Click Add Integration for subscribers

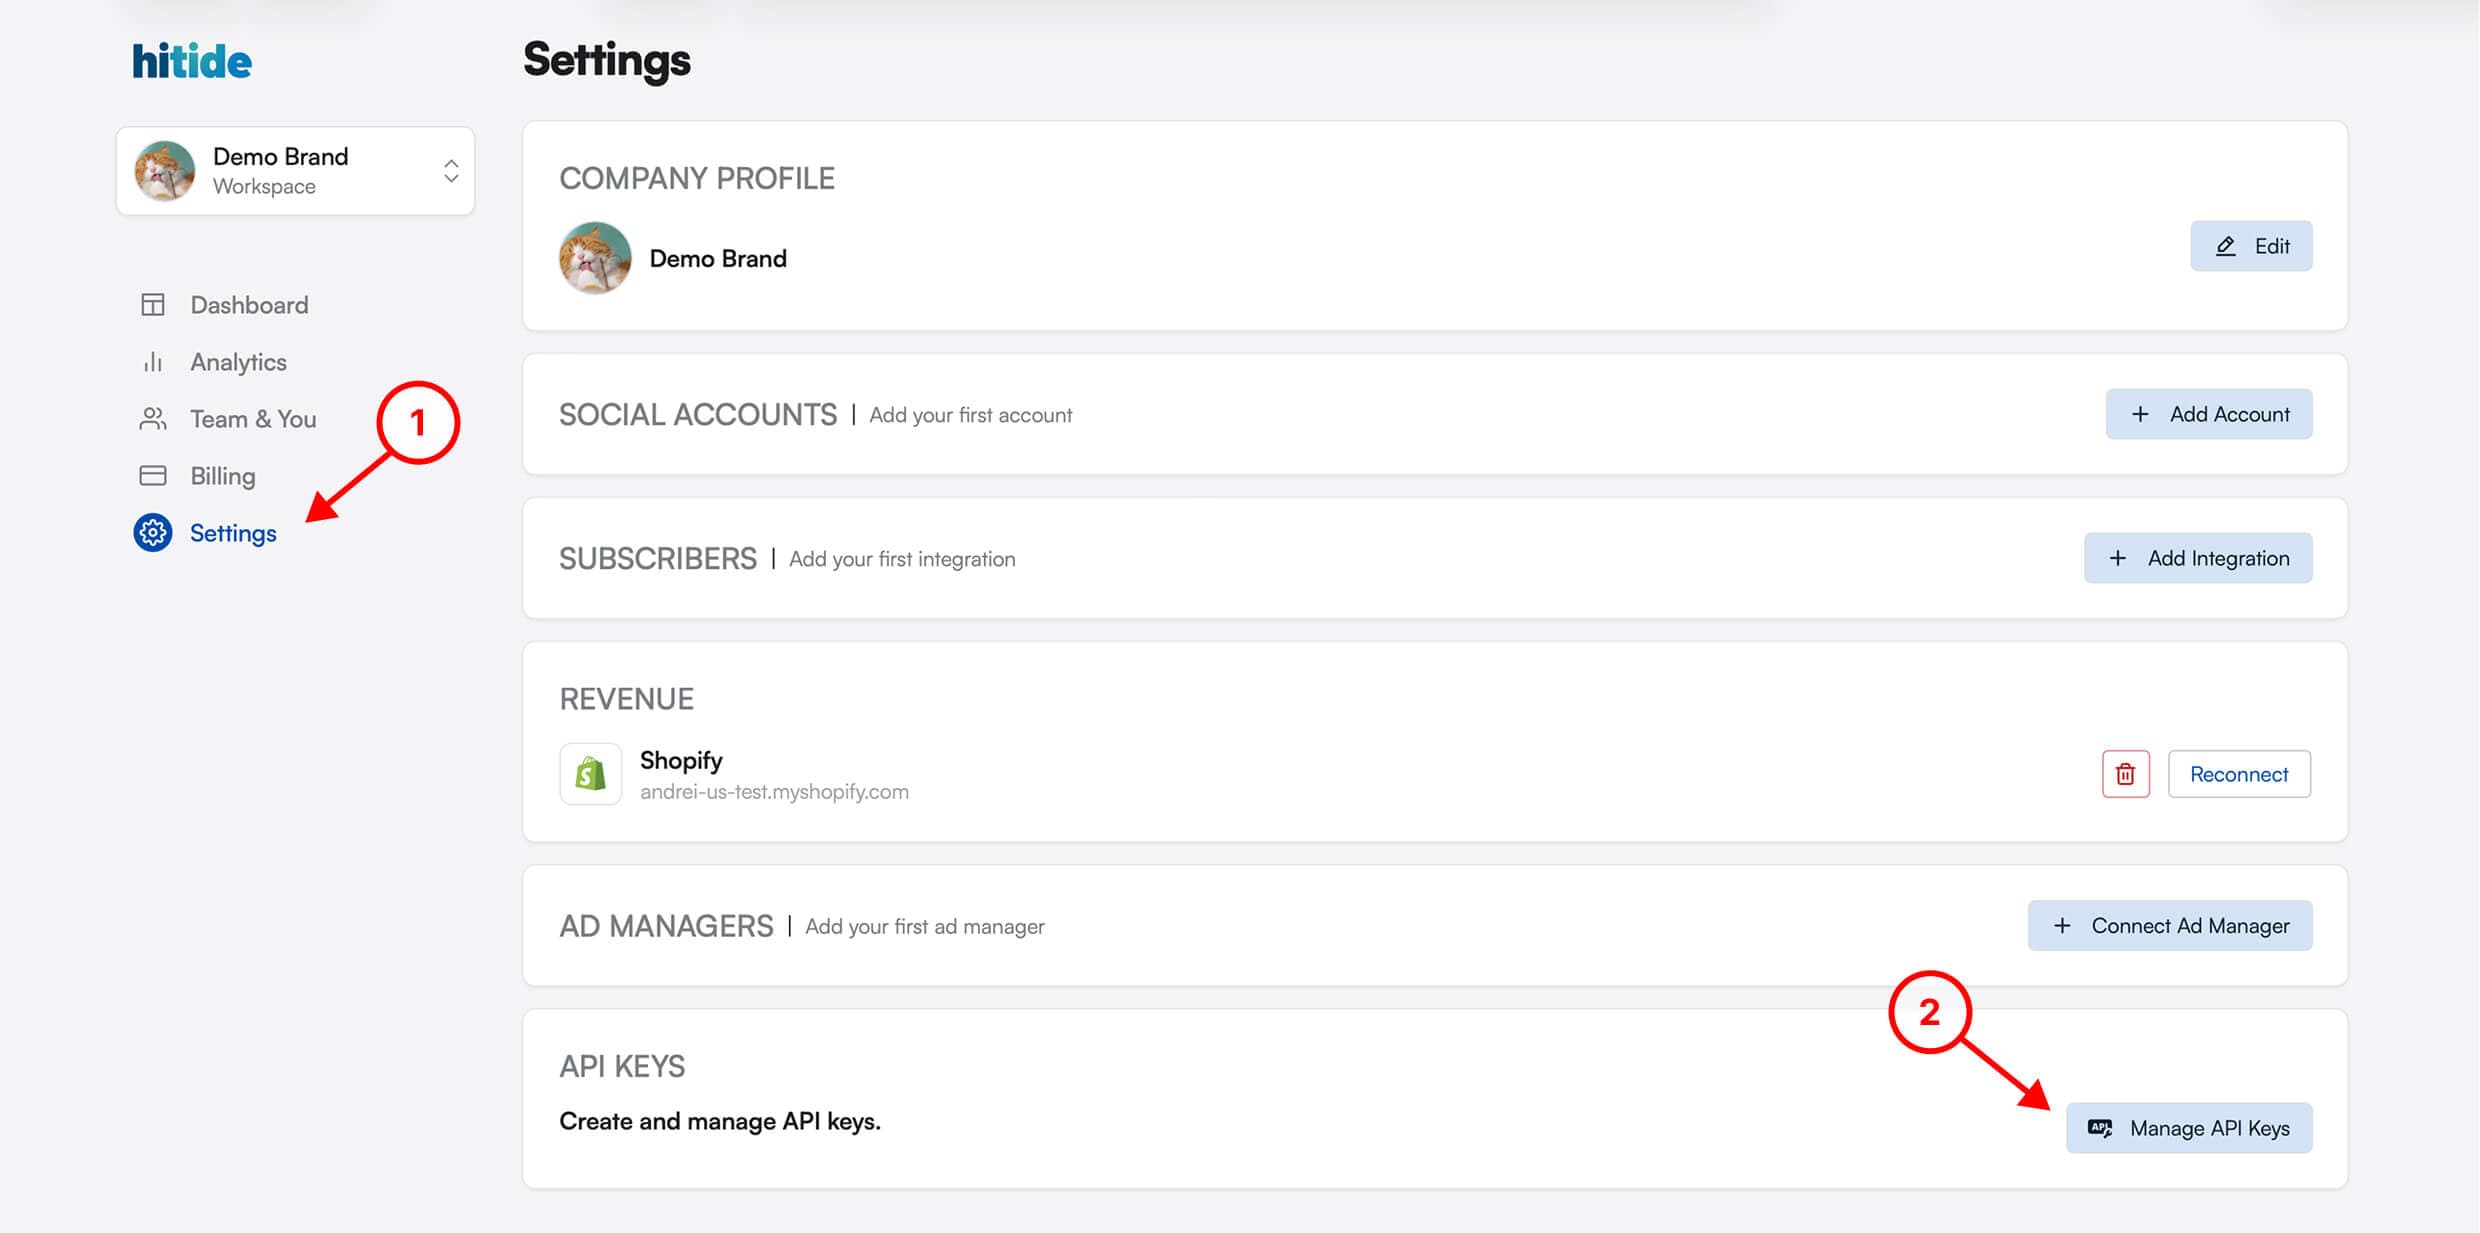click(x=2198, y=558)
